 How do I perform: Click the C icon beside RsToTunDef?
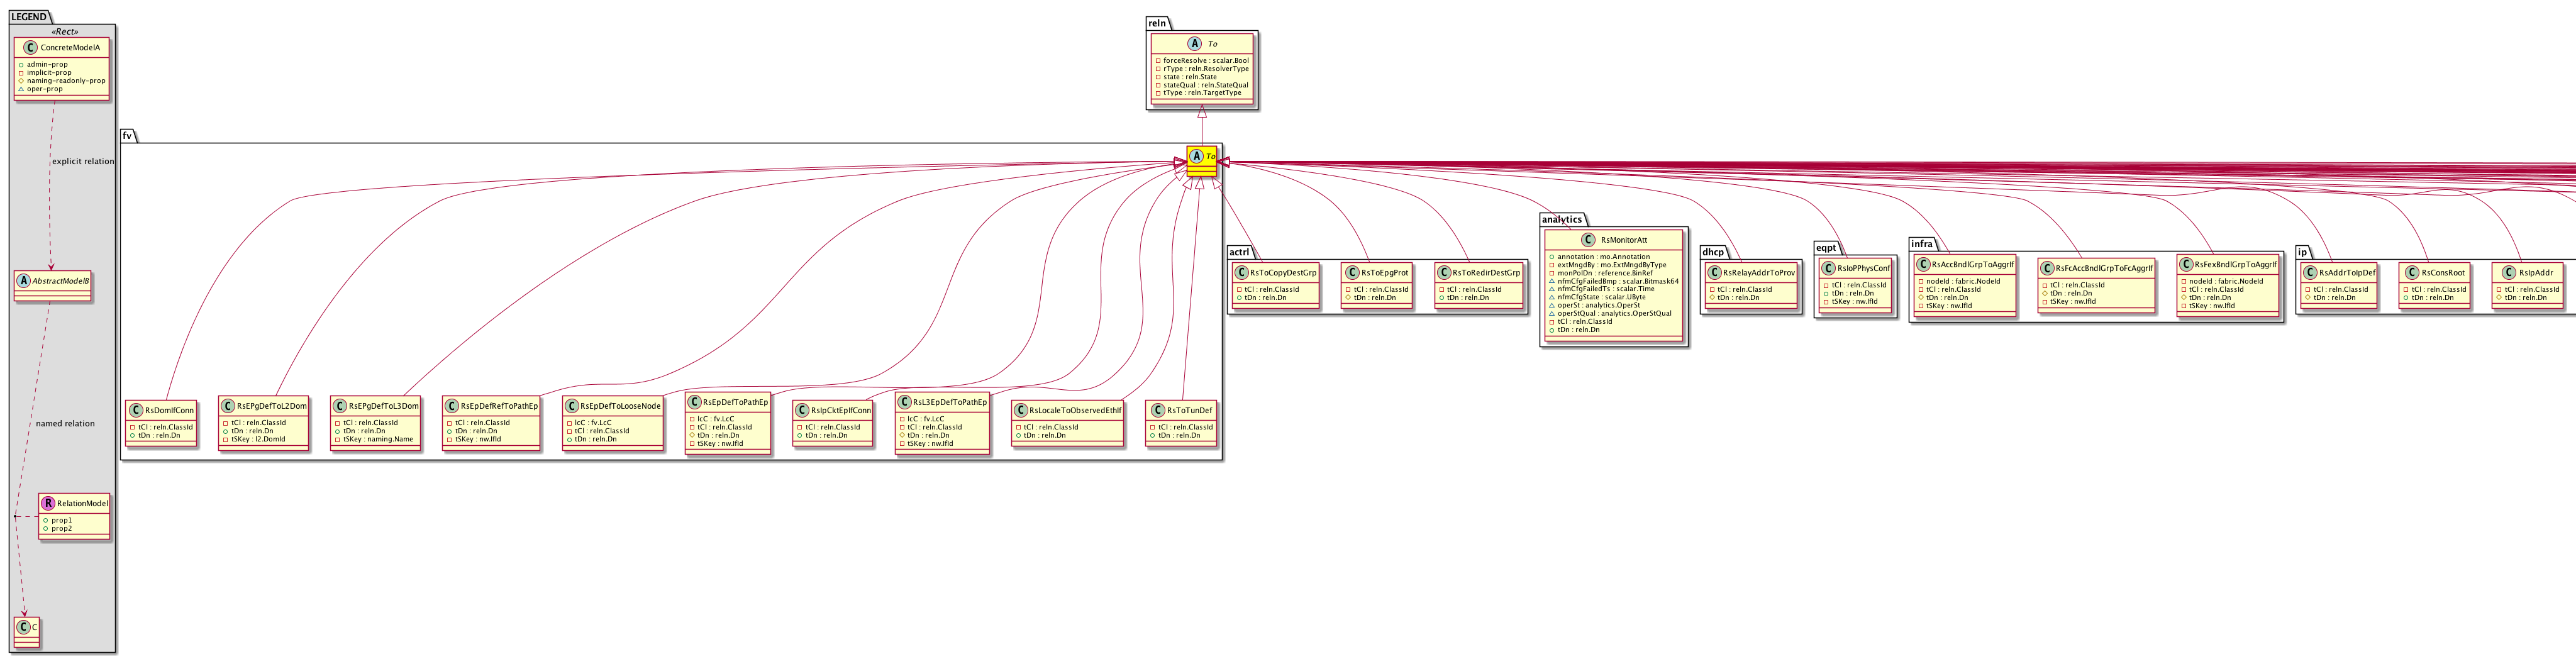[x=1158, y=410]
